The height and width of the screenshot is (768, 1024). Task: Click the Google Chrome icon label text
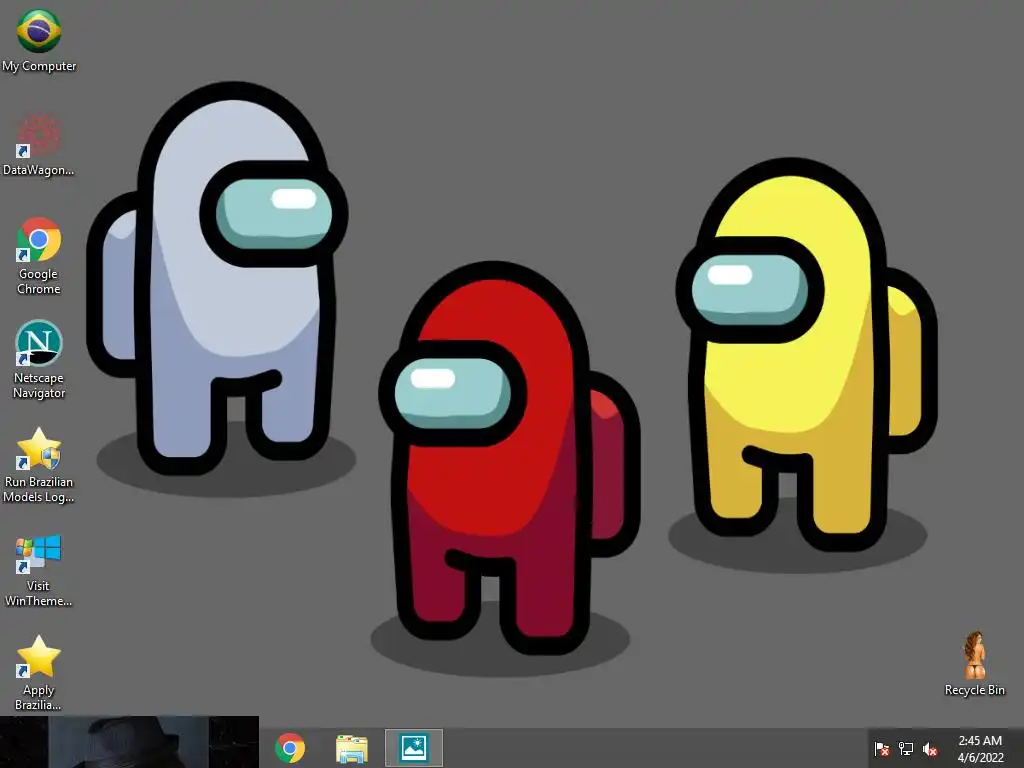click(39, 281)
